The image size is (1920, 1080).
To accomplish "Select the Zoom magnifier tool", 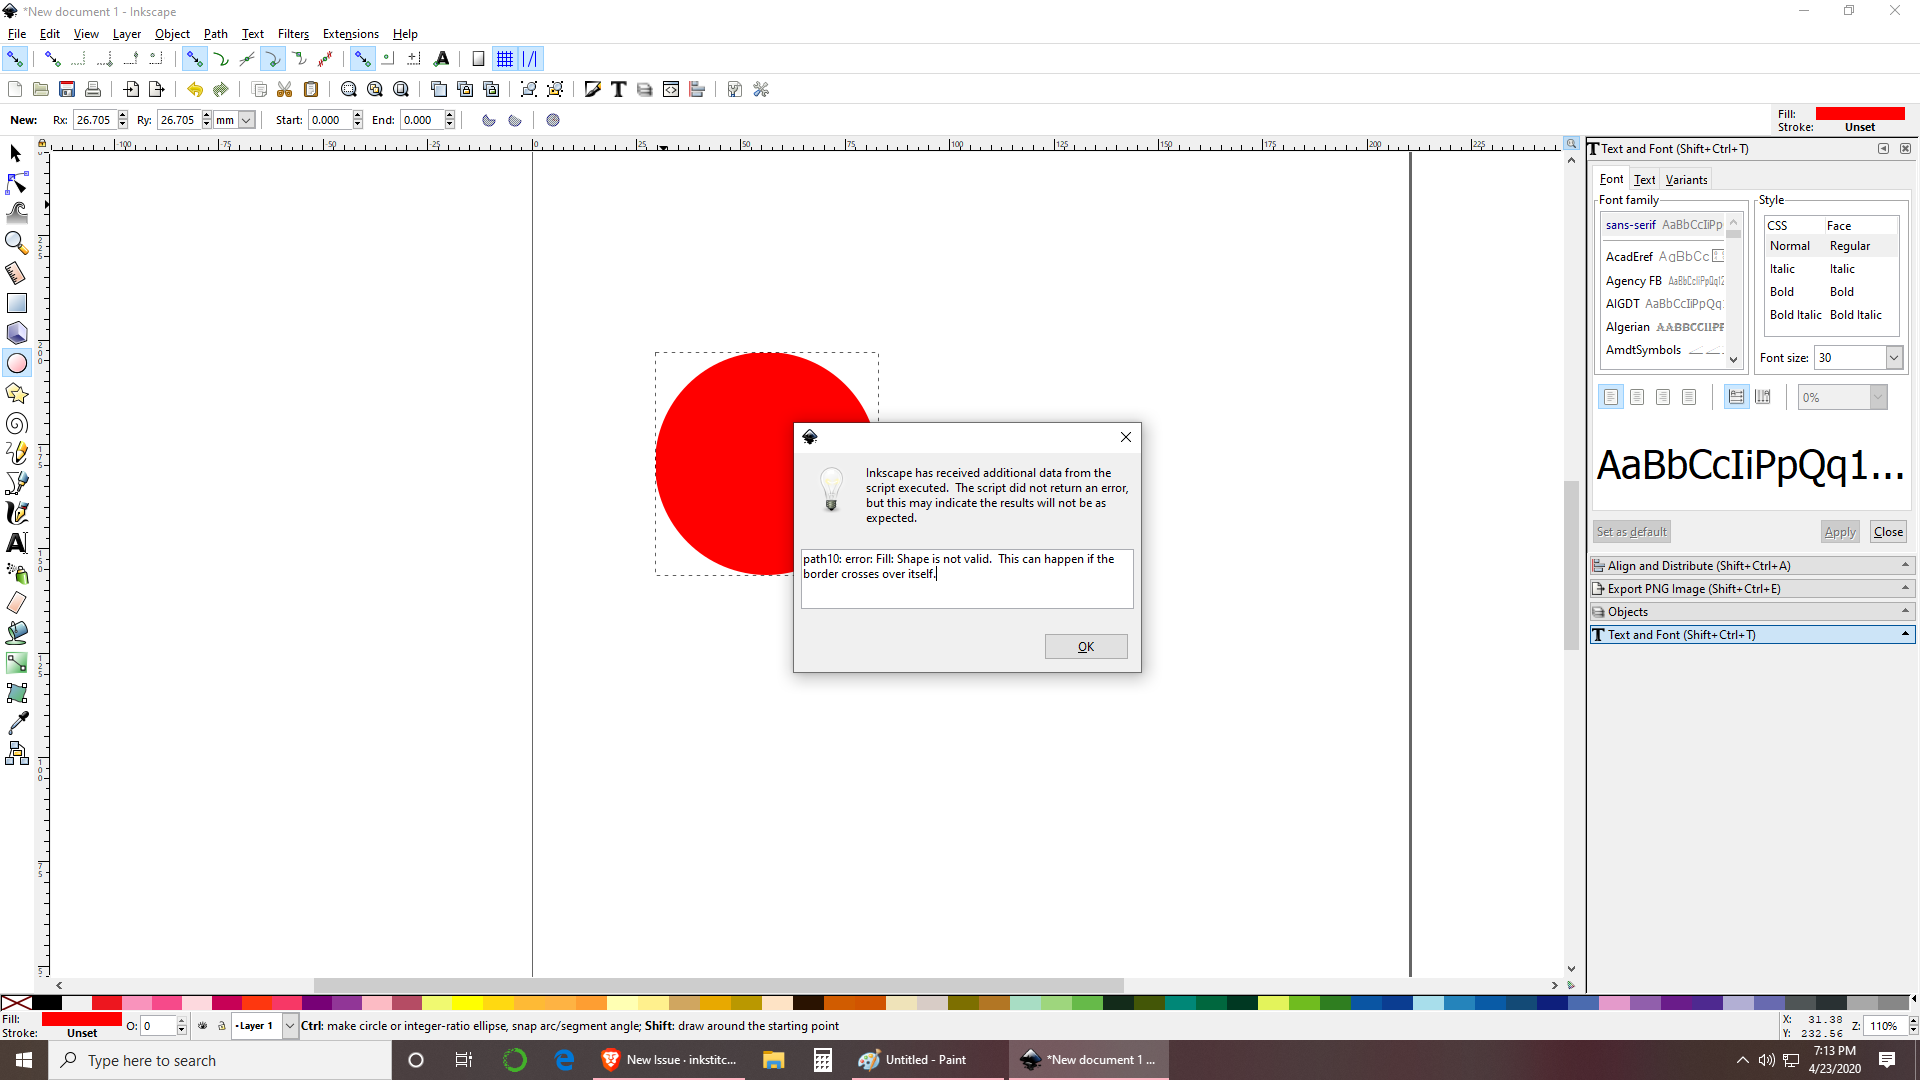I will tap(17, 242).
